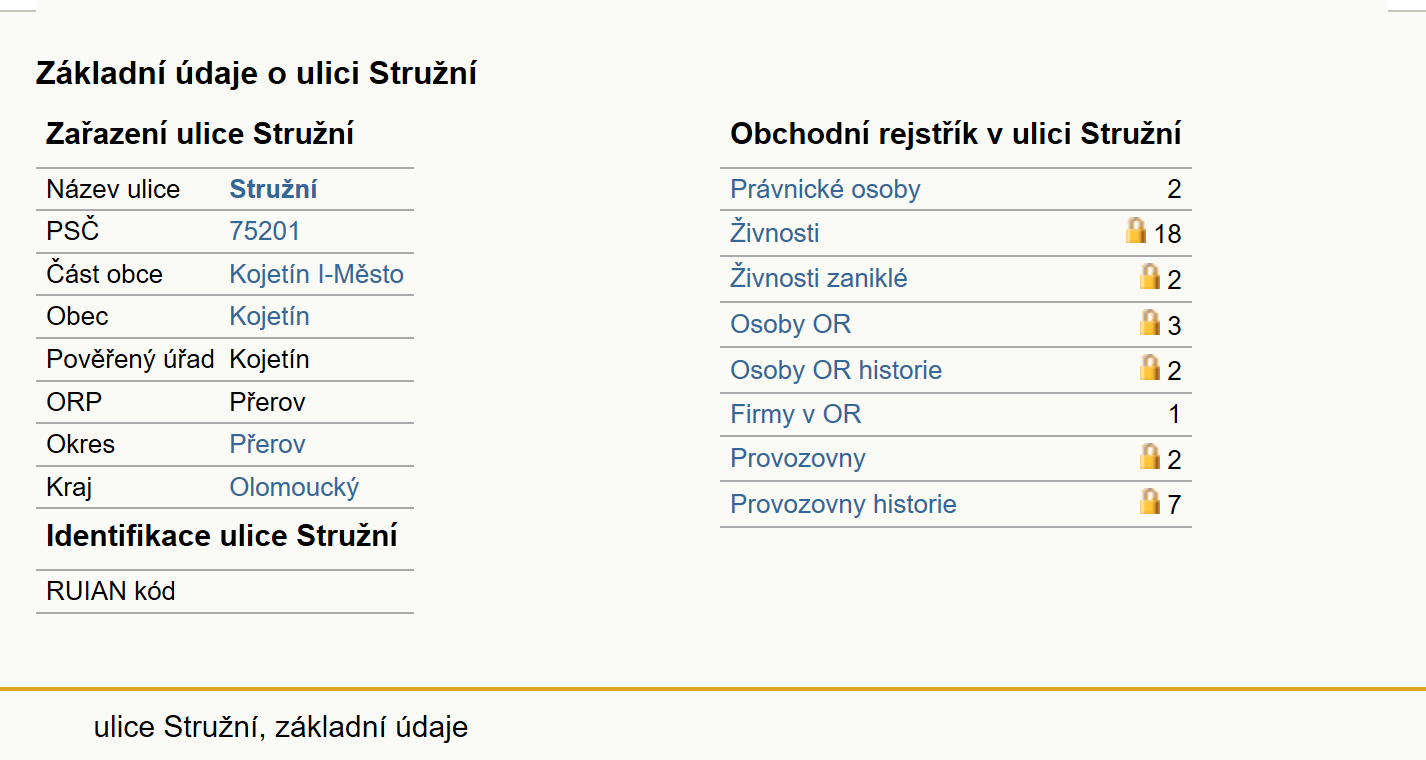Click the lock icon in Živnosti zaniklé row
This screenshot has width=1426, height=760.
tap(1150, 276)
